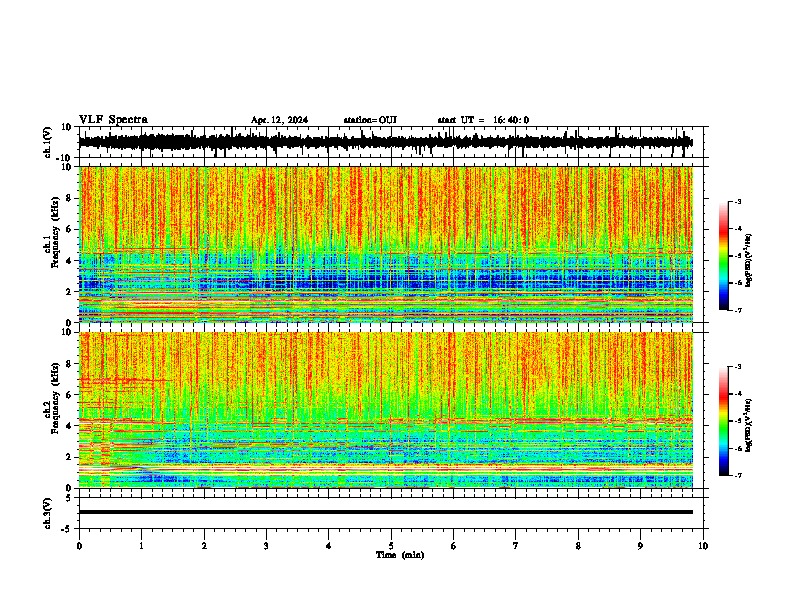Image resolution: width=792 pixels, height=612 pixels.
Task: Click the "2" kHz tick on ch.1 frequency axis
Action: [x=70, y=291]
